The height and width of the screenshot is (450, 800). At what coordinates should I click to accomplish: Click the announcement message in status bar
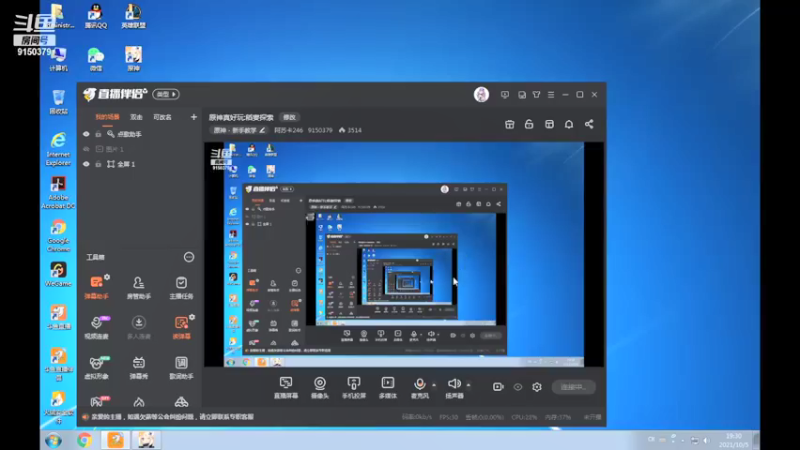tap(172, 417)
